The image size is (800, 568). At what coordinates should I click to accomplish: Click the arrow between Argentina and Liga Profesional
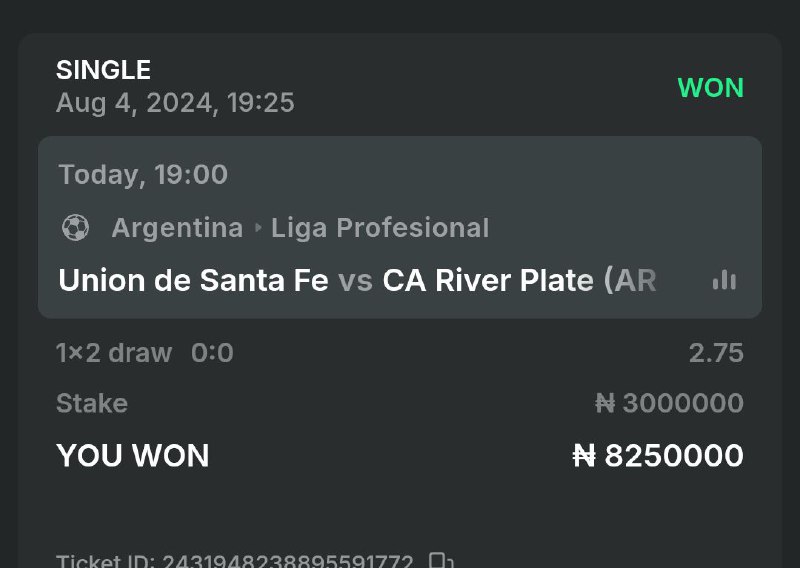pyautogui.click(x=258, y=229)
